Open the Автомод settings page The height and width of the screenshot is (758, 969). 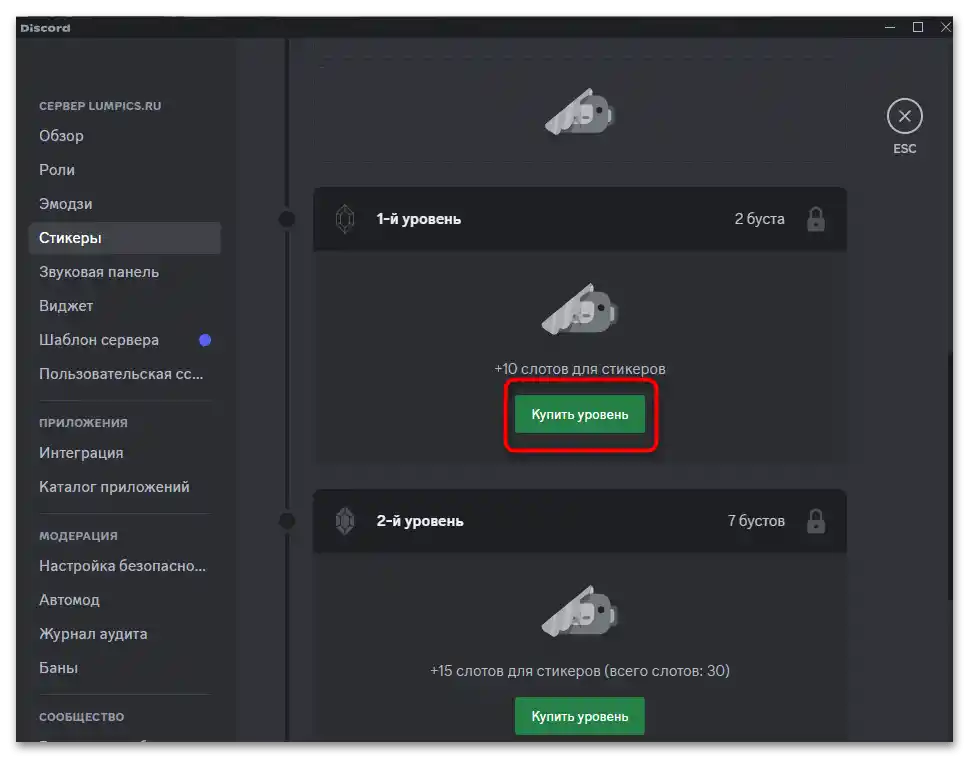pyautogui.click(x=124, y=600)
